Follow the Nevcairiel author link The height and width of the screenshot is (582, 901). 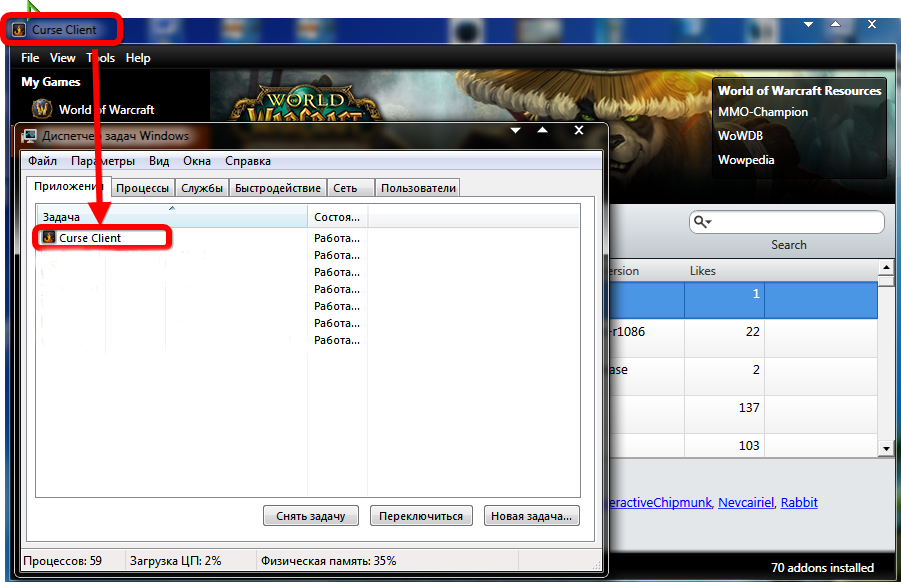[746, 502]
